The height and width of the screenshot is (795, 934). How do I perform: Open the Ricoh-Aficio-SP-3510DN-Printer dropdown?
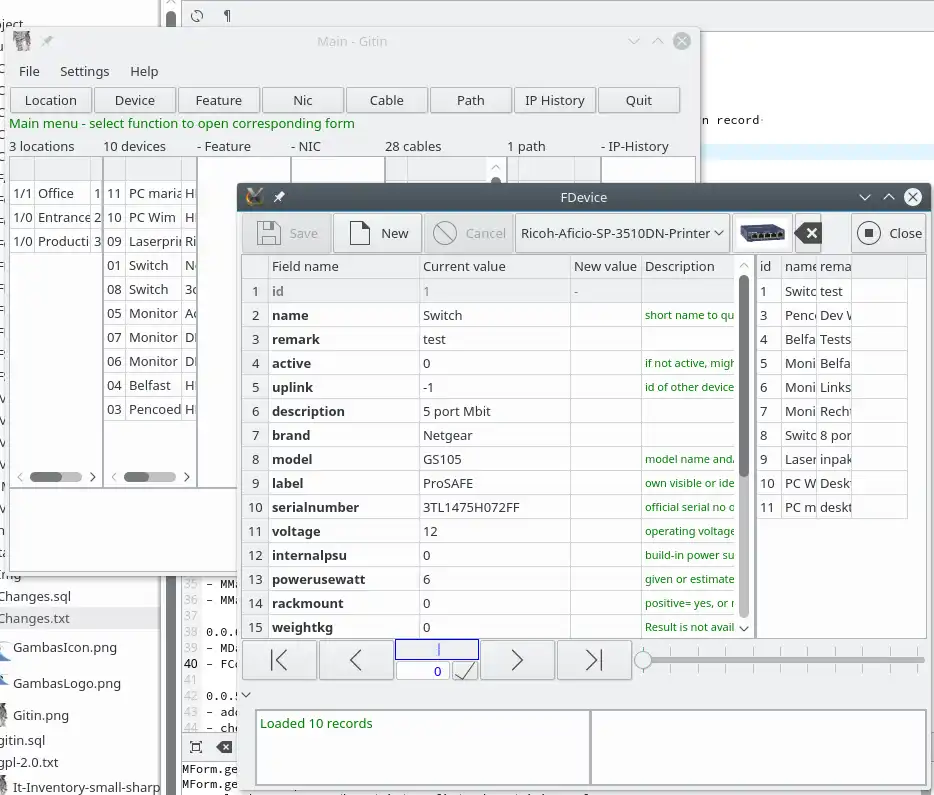coord(622,233)
